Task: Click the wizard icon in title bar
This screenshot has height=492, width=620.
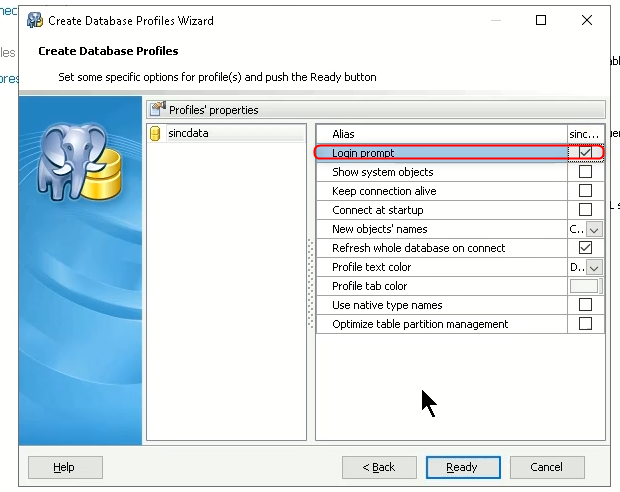Action: (x=35, y=20)
